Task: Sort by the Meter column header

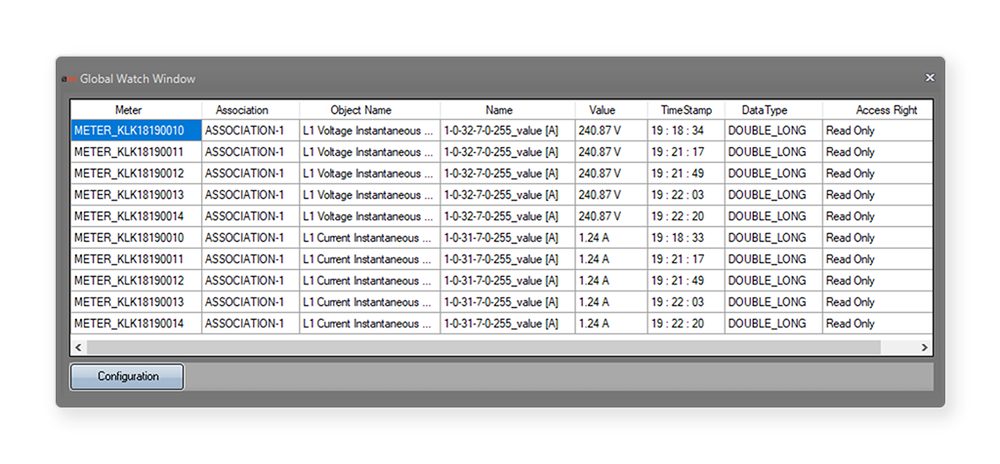Action: (x=135, y=110)
